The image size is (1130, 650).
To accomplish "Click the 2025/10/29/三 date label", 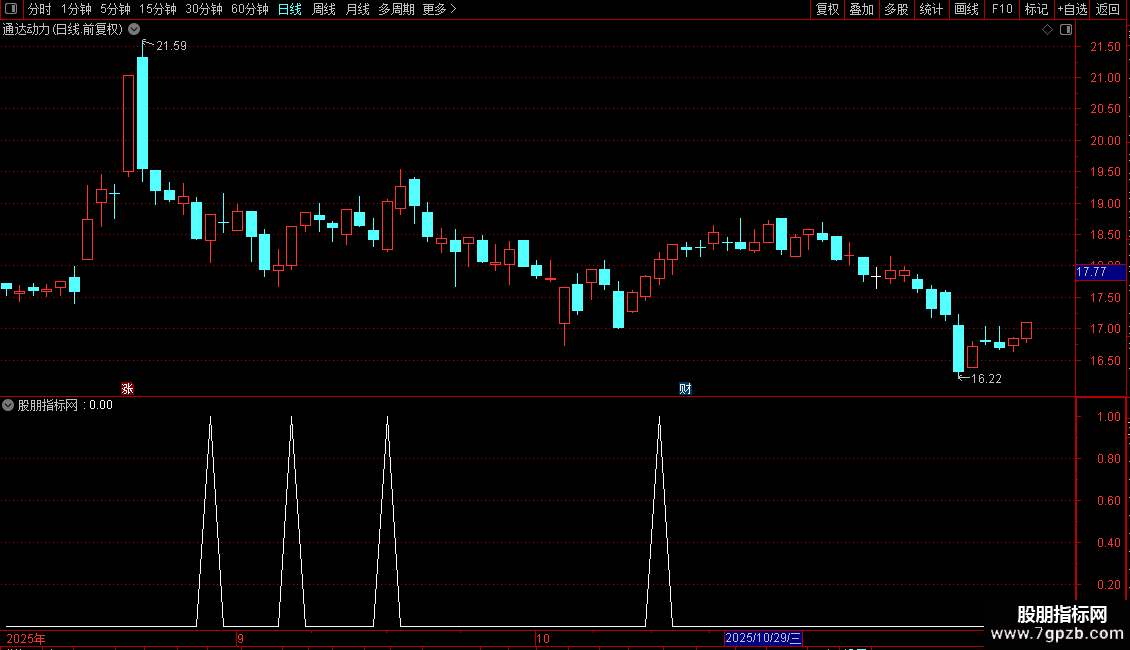I will (763, 638).
